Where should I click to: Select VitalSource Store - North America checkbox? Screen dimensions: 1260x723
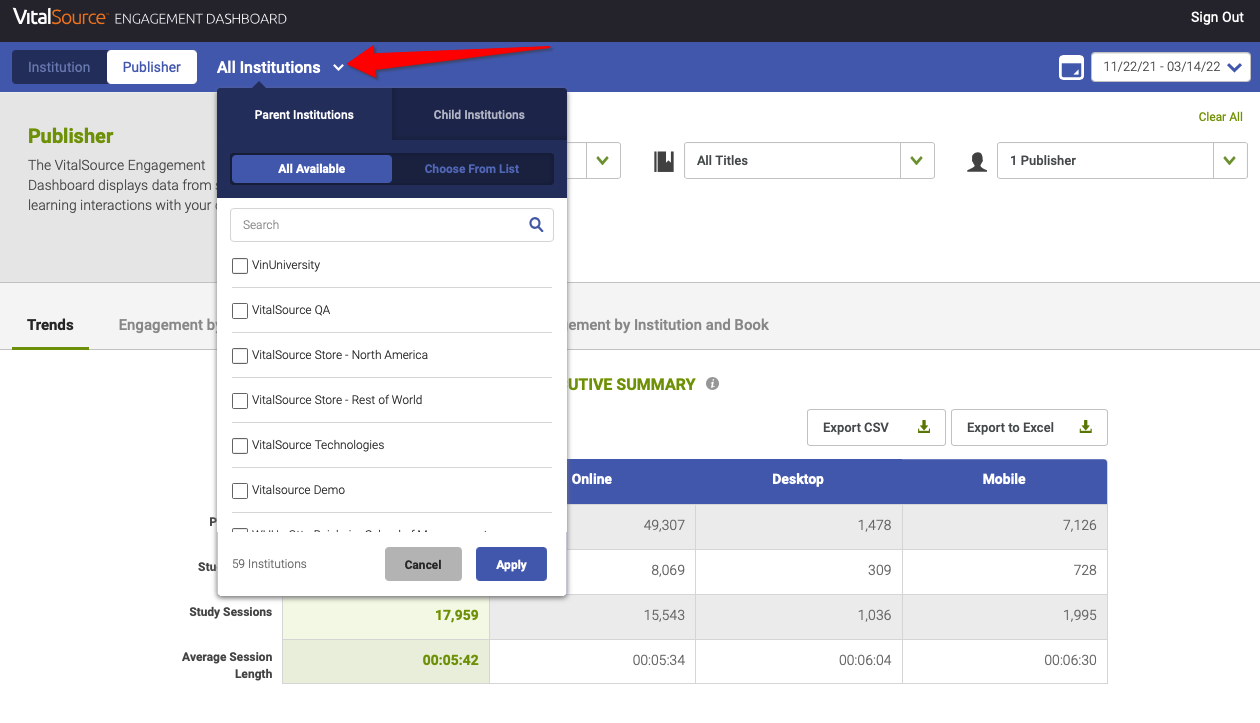pyautogui.click(x=240, y=356)
